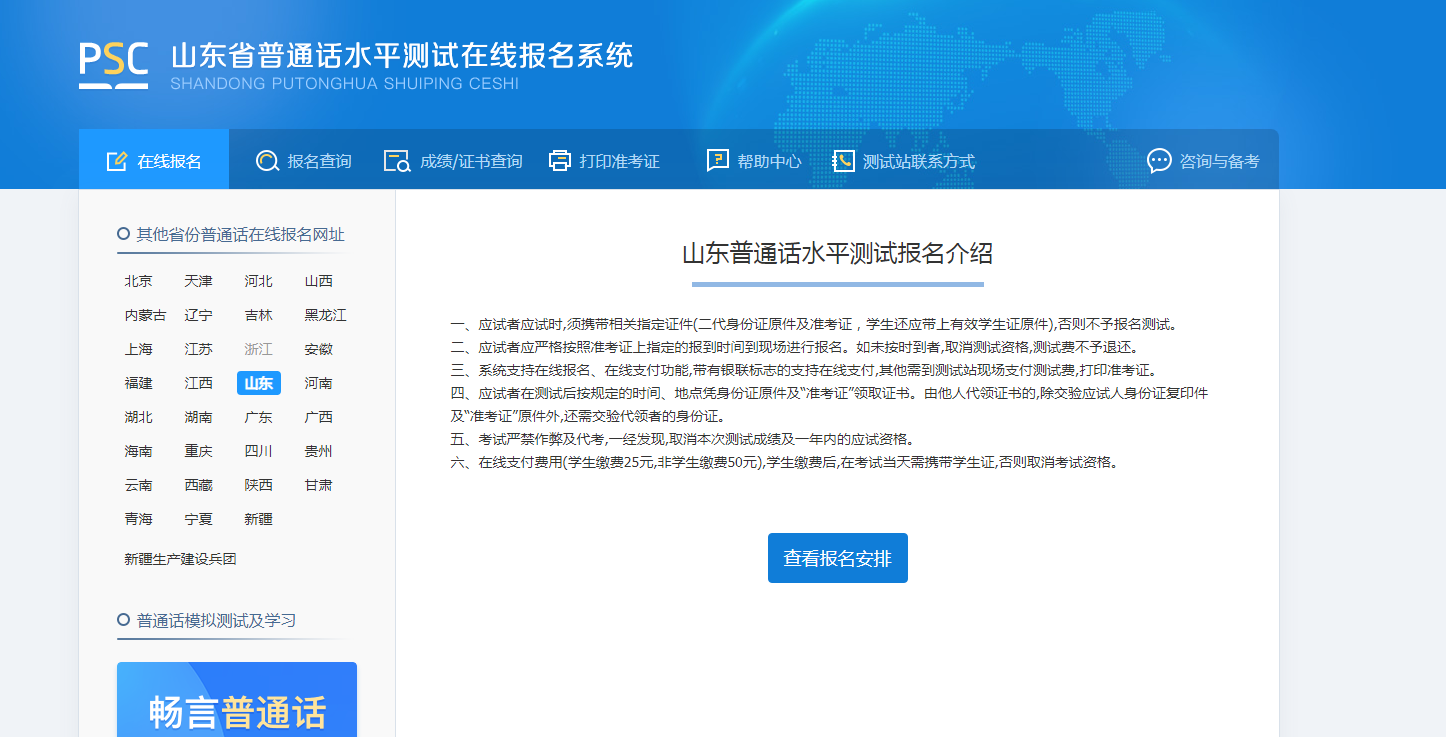Click the PSC logo in header
Viewport: 1446px width, 737px height.
point(114,66)
